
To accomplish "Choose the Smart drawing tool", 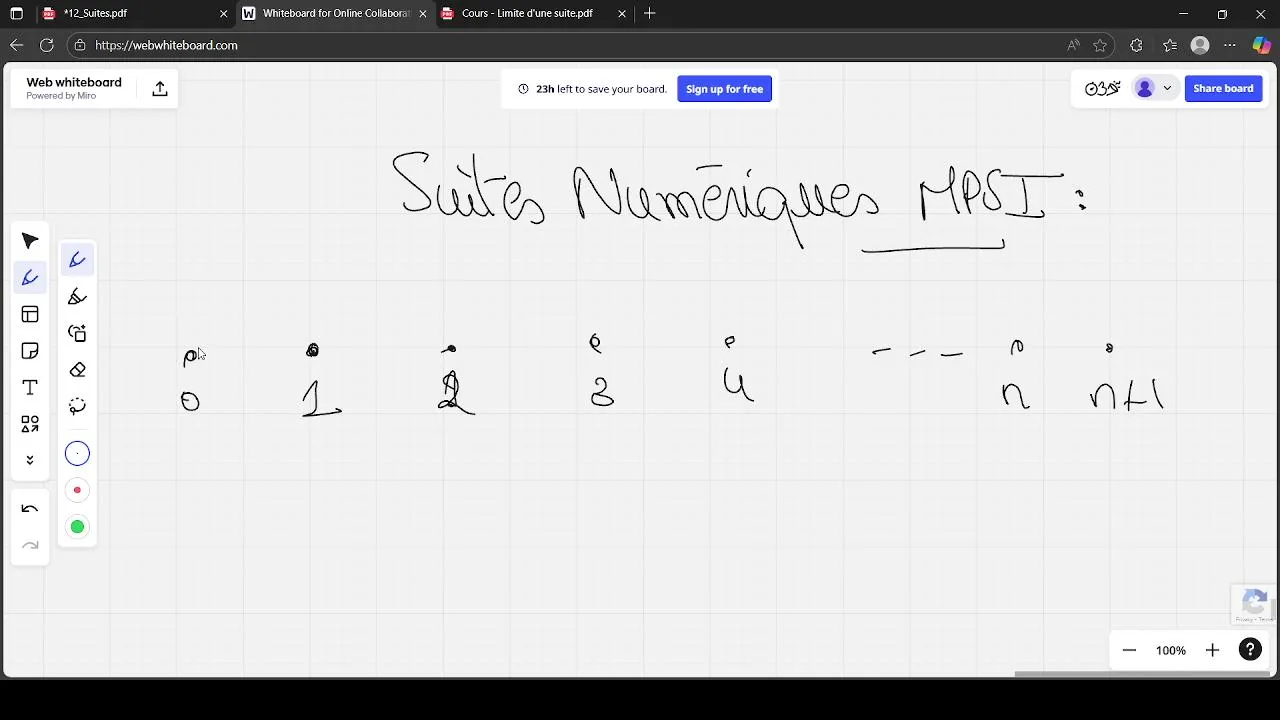I will tap(77, 333).
